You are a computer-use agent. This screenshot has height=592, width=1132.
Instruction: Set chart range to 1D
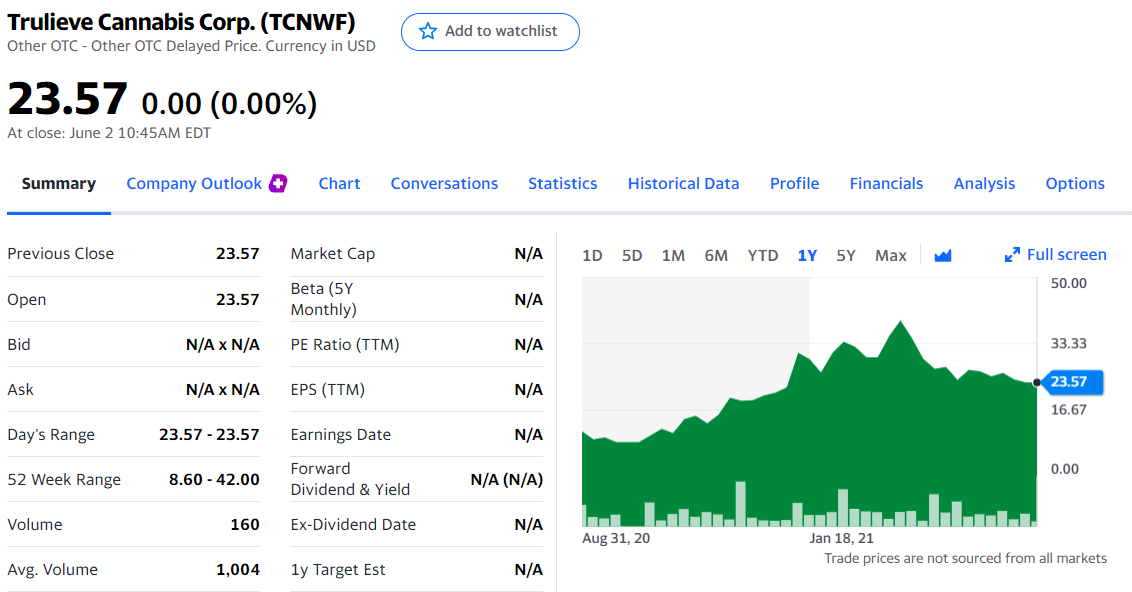click(592, 256)
